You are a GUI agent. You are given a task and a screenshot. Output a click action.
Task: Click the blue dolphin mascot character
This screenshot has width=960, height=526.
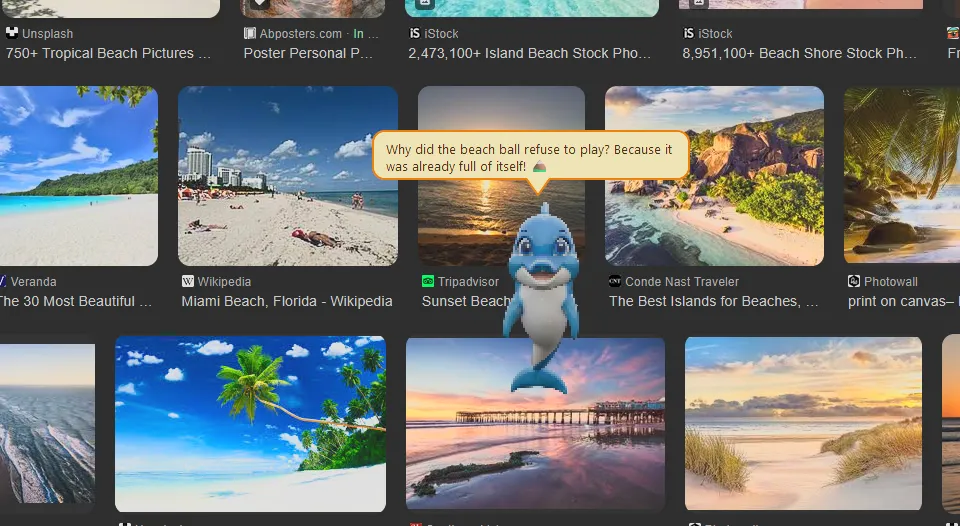[x=541, y=298]
